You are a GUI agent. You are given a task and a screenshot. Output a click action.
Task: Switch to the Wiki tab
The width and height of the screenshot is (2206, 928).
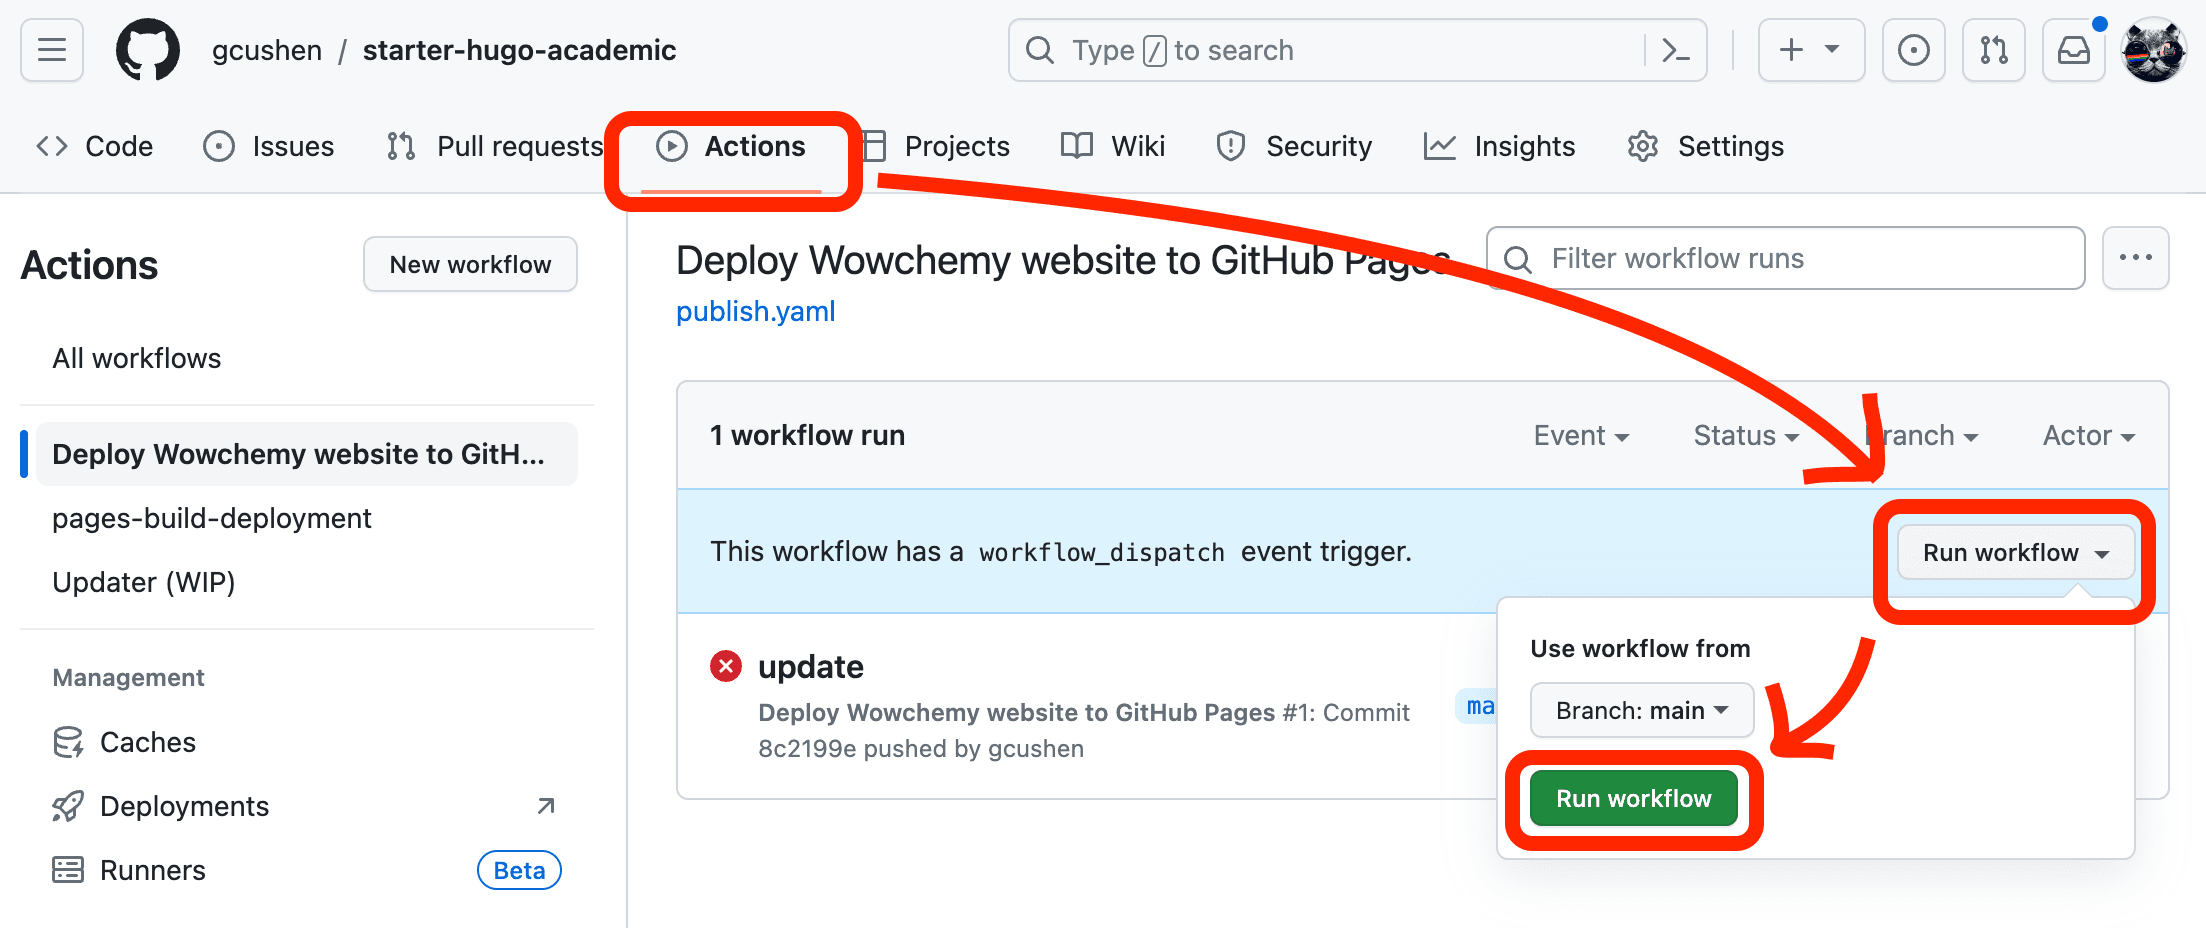[1113, 146]
